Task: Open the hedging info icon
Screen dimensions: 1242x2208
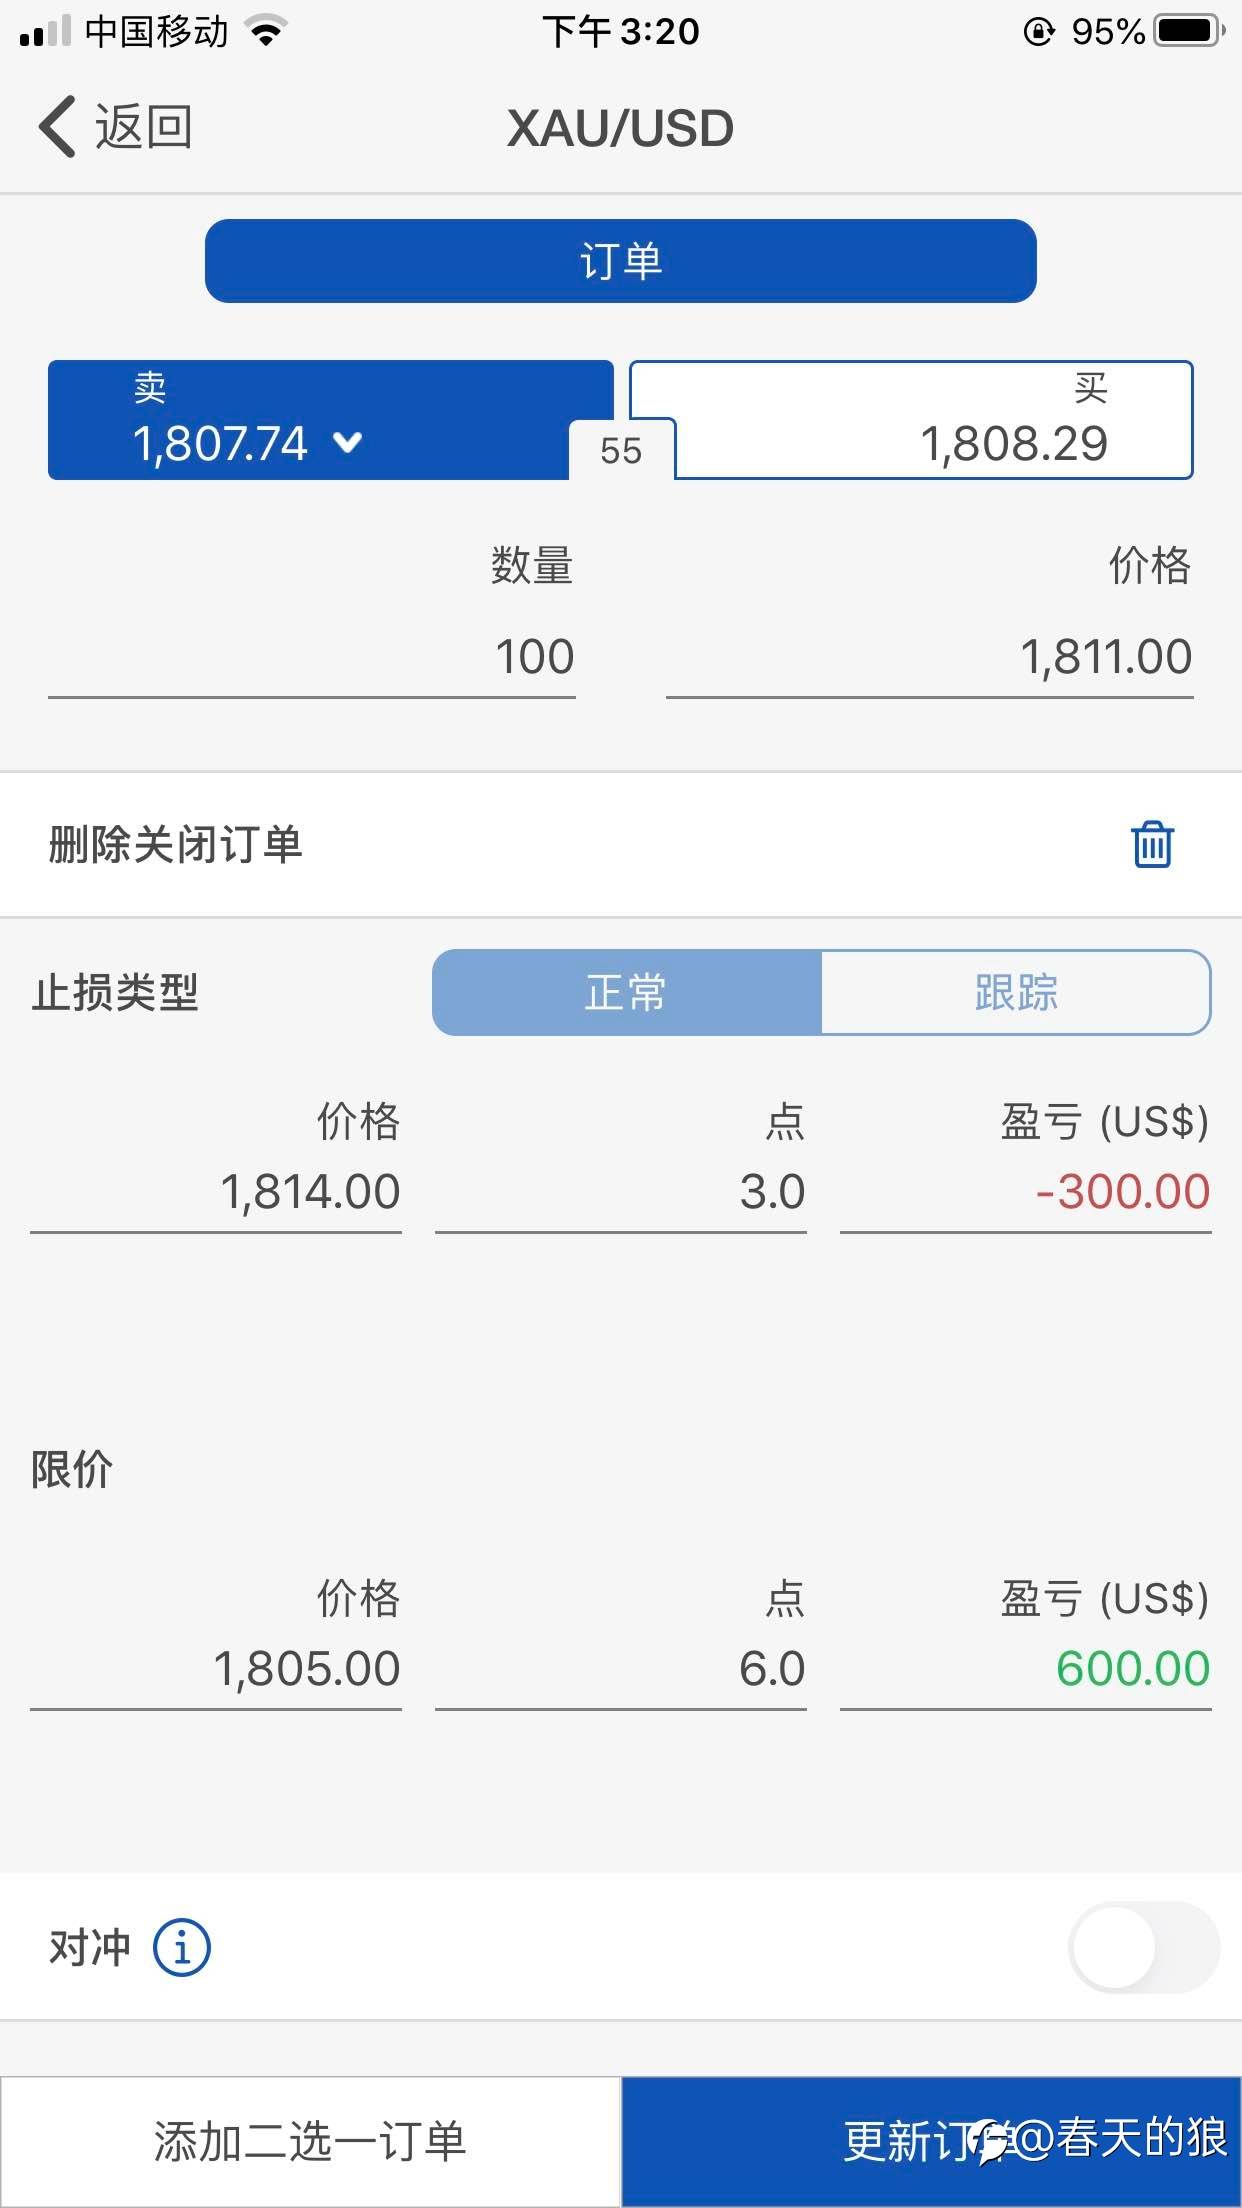Action: pyautogui.click(x=181, y=1948)
